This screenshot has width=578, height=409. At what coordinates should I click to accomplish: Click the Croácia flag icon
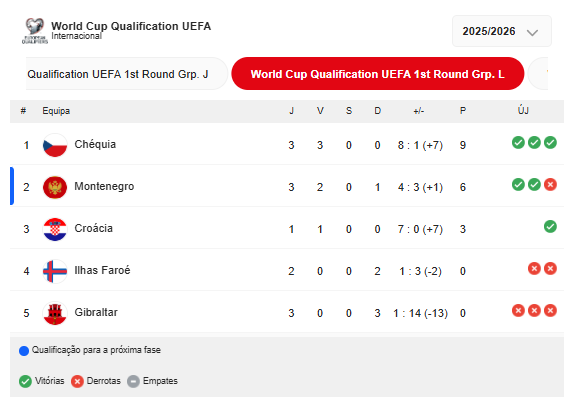55,229
